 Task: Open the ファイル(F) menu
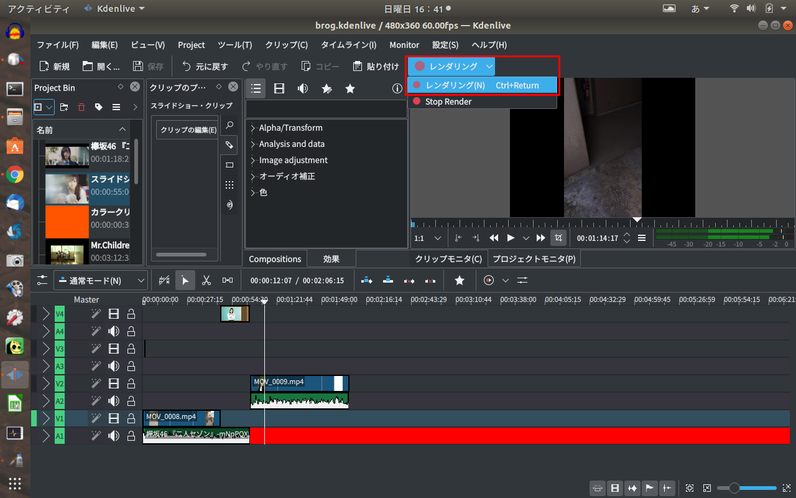(57, 45)
